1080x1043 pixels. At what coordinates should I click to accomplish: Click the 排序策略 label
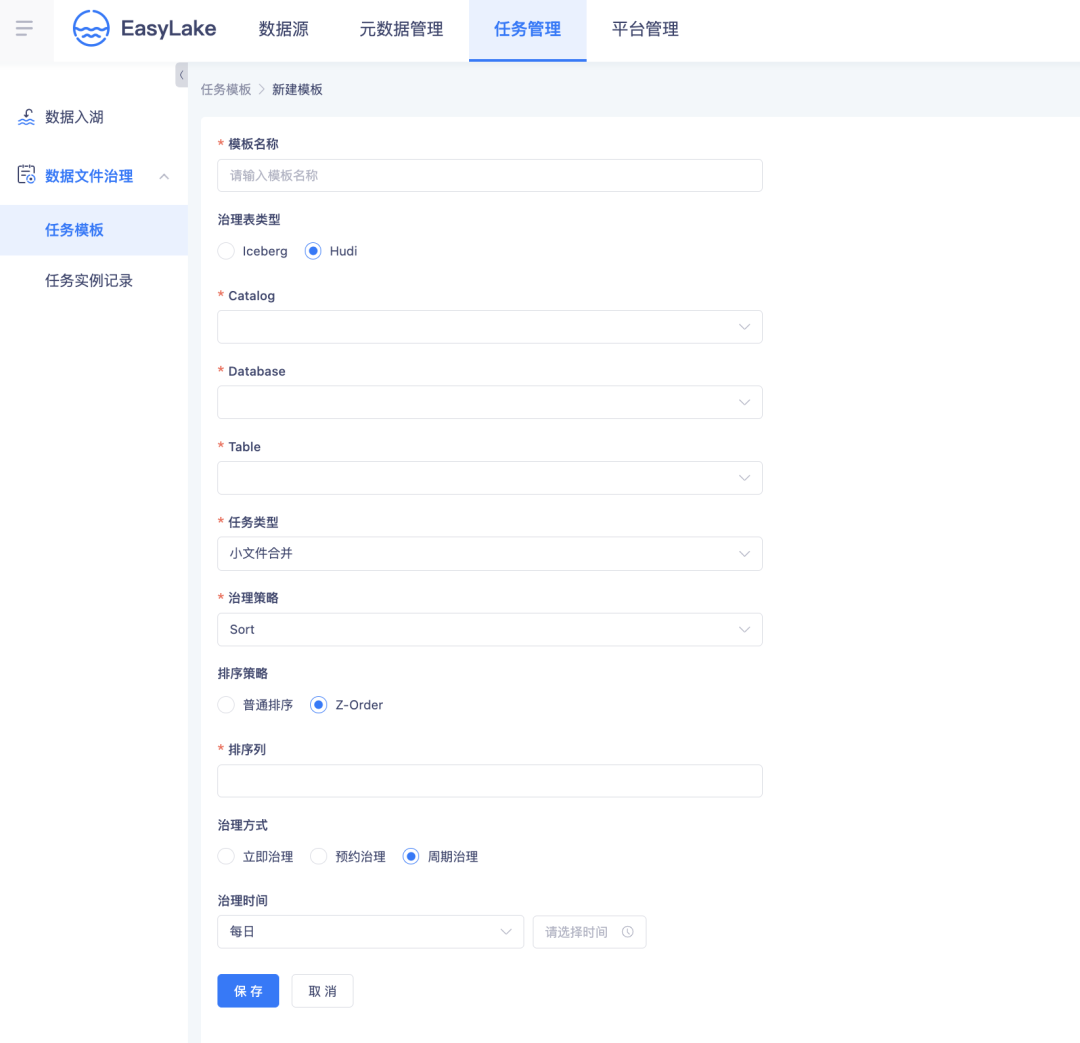click(x=242, y=673)
